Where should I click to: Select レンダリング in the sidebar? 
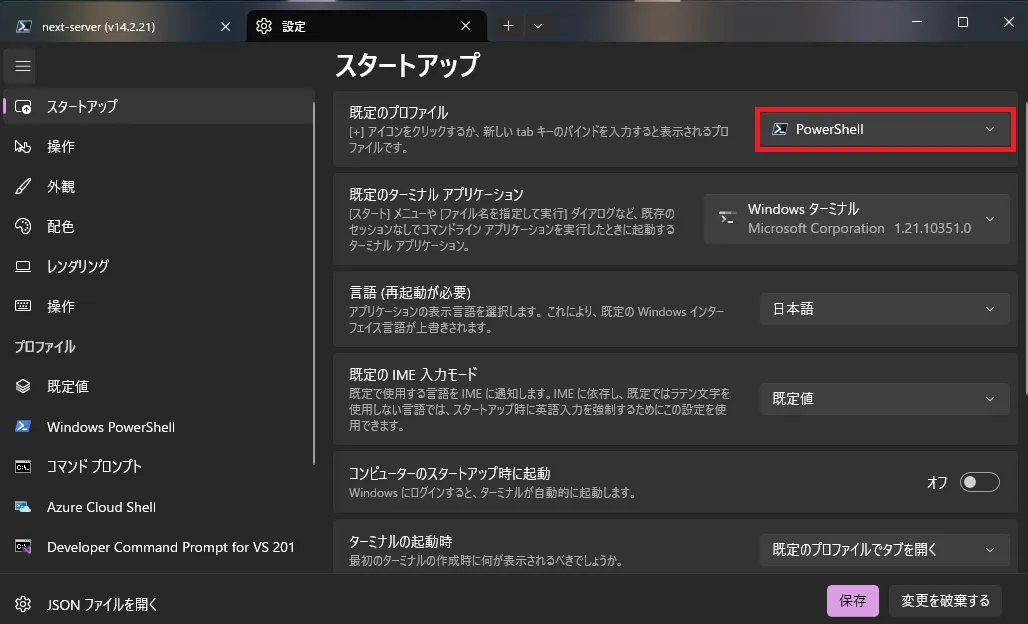point(159,267)
